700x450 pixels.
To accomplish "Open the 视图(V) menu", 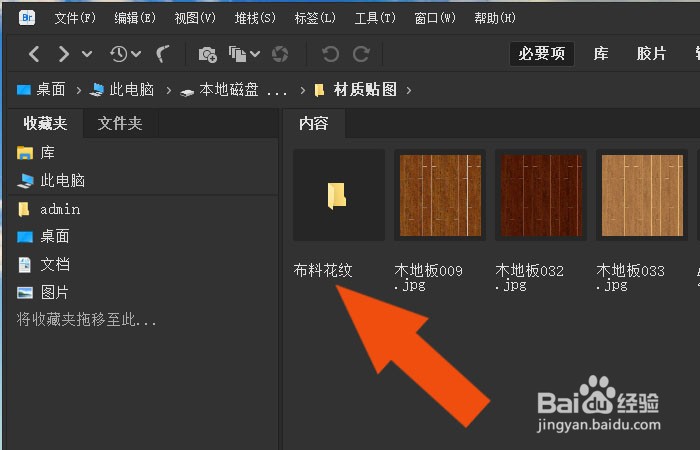I will click(x=195, y=18).
